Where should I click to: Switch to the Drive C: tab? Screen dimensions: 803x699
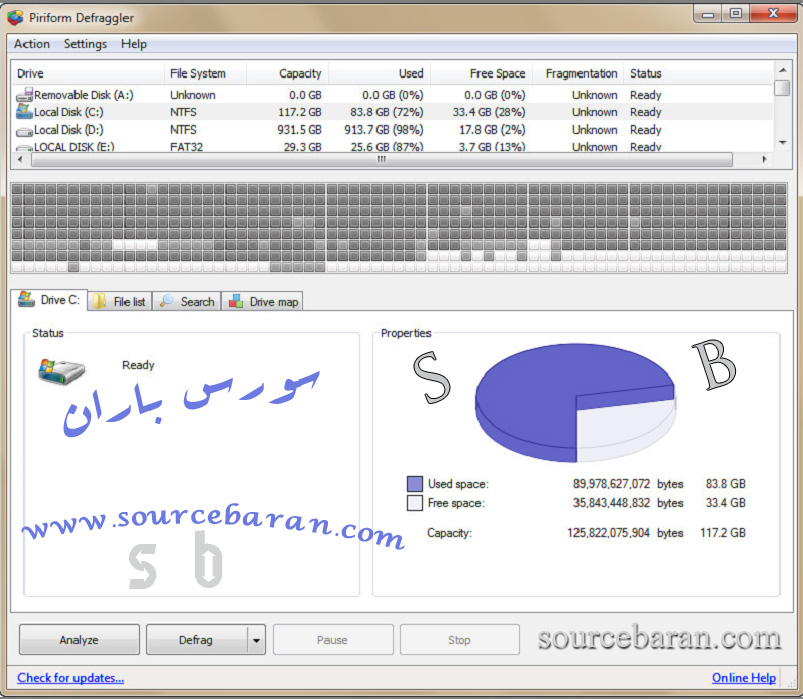coord(50,300)
